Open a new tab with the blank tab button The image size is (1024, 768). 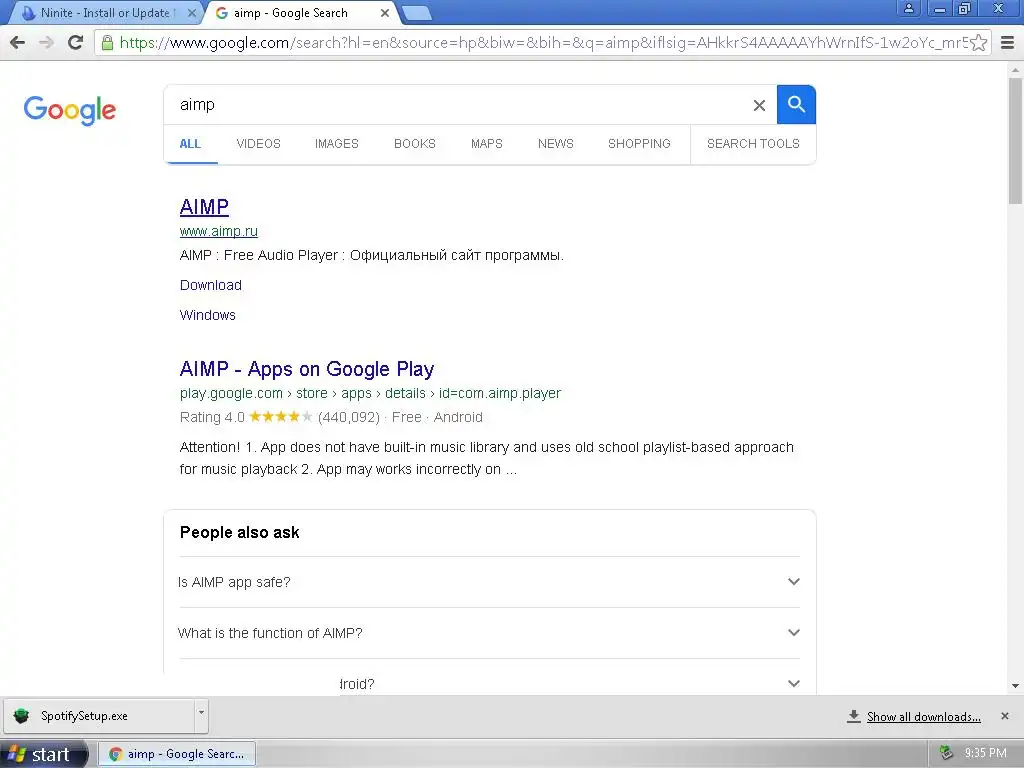tap(416, 13)
